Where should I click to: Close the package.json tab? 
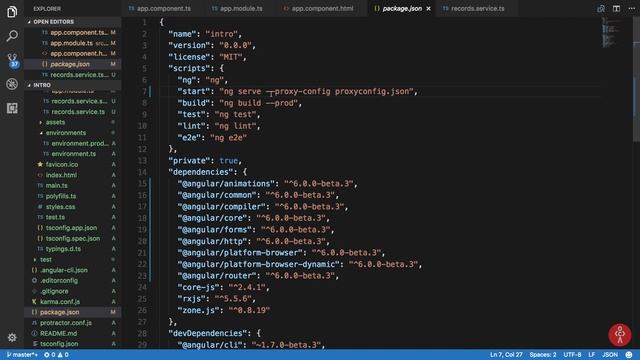click(429, 9)
